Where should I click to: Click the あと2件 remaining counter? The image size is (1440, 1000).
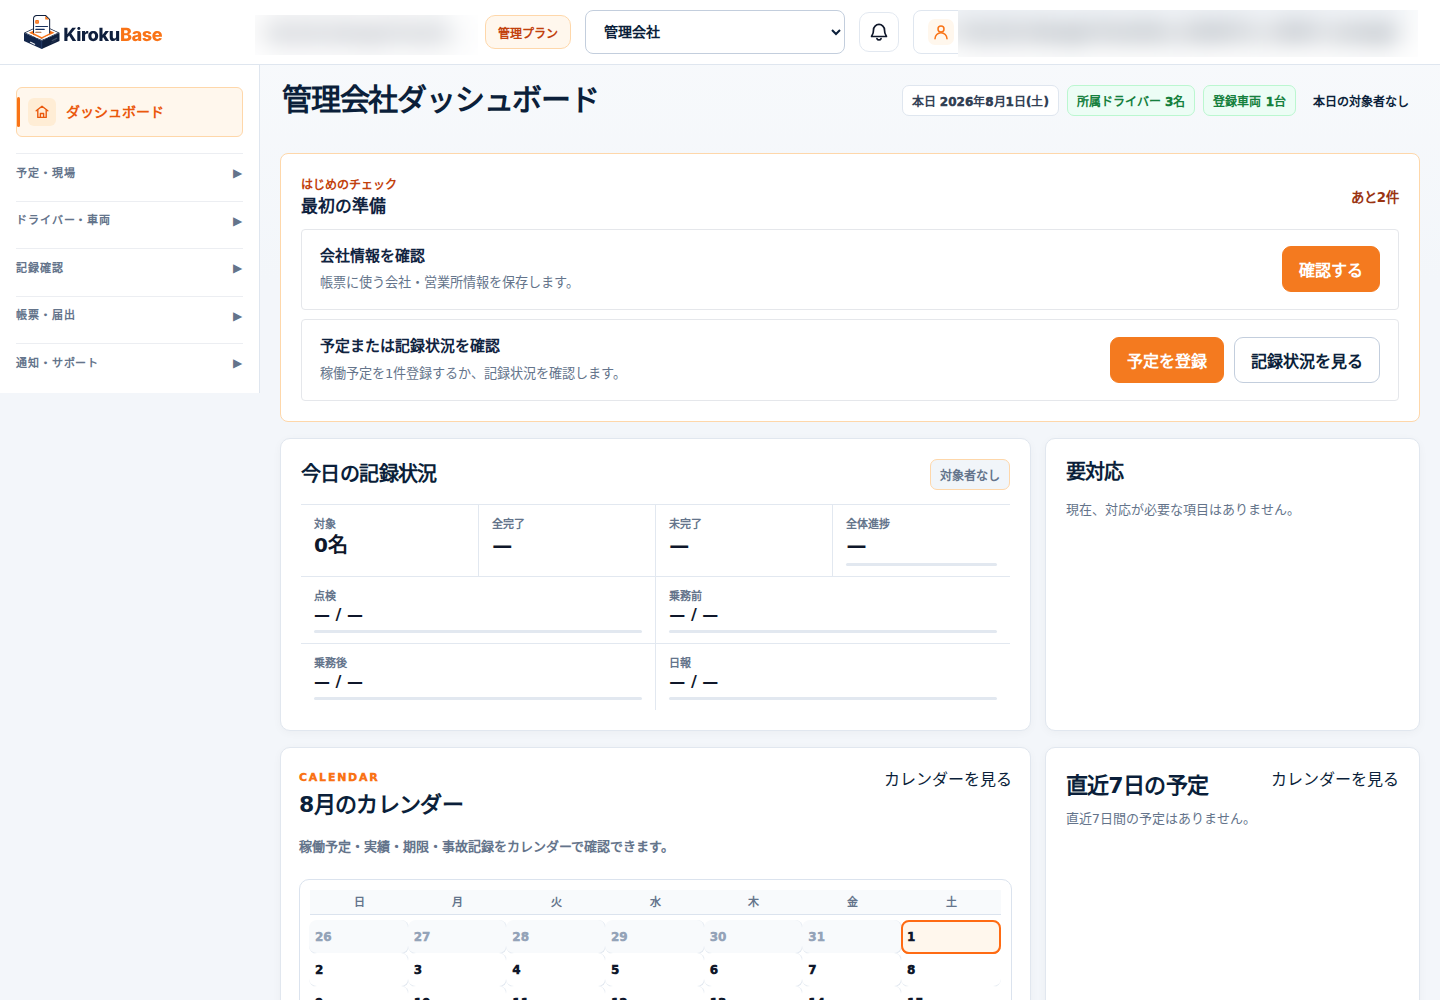[x=1375, y=197]
